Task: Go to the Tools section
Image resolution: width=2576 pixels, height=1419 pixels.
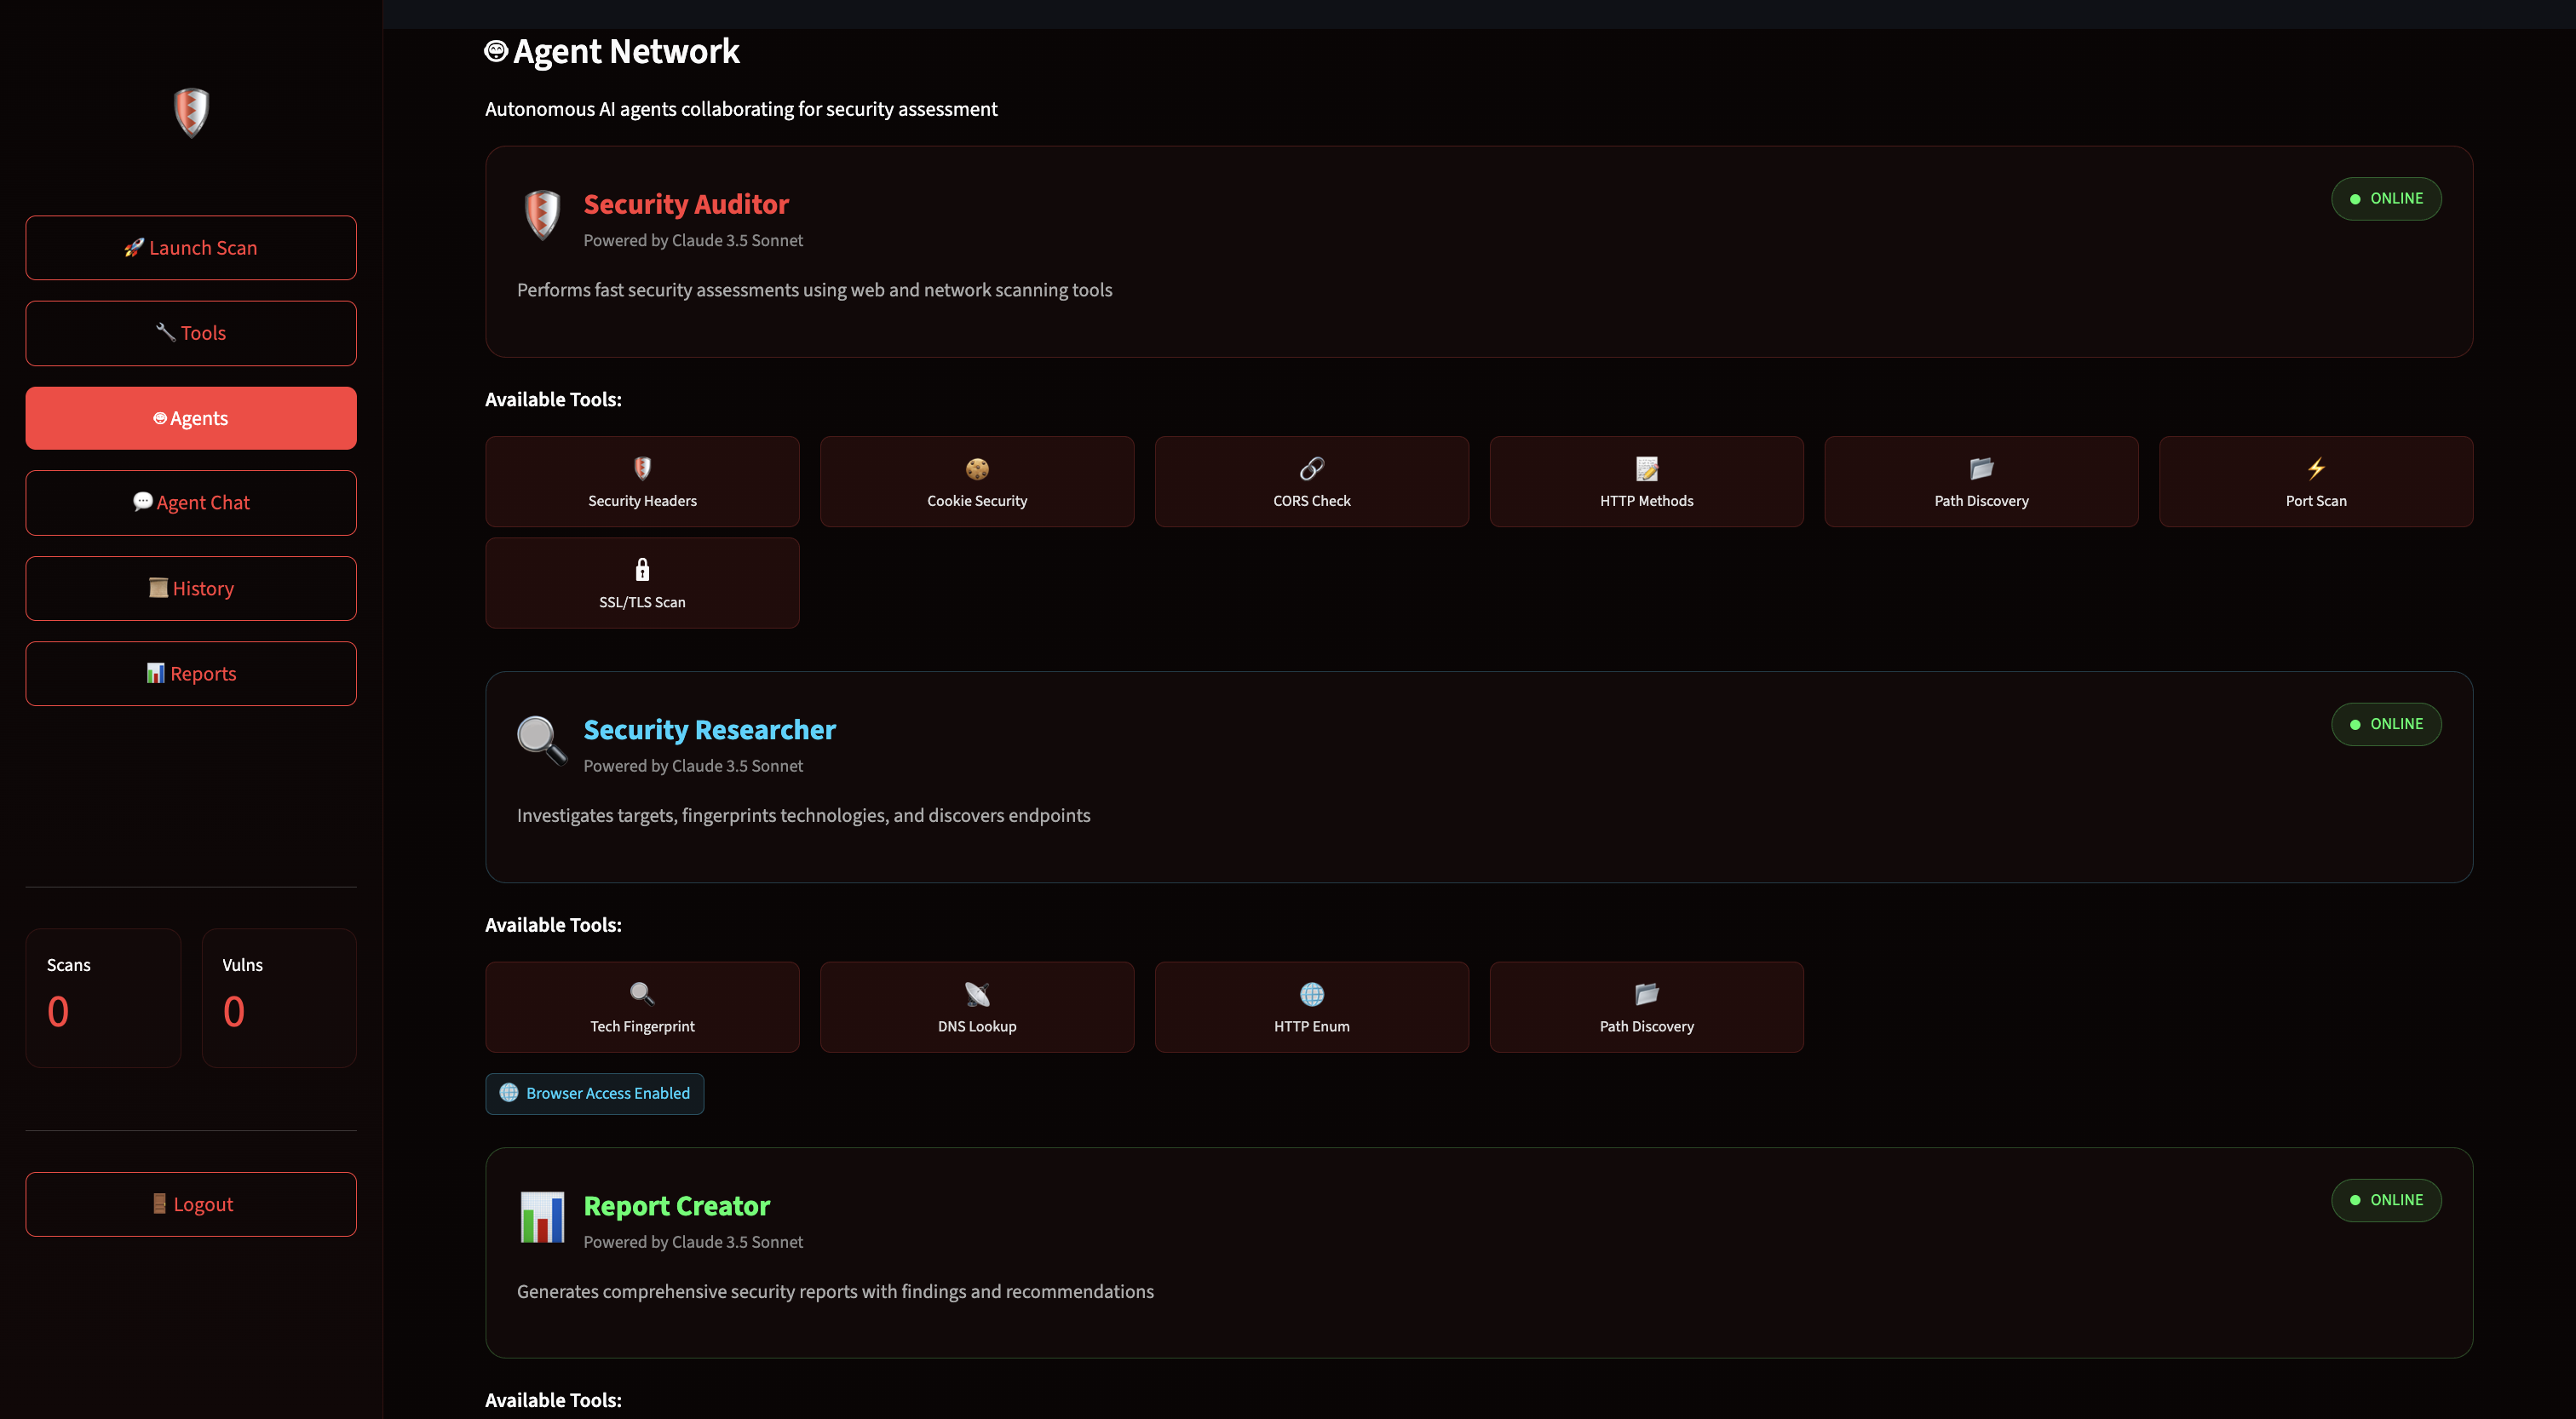Action: point(191,333)
